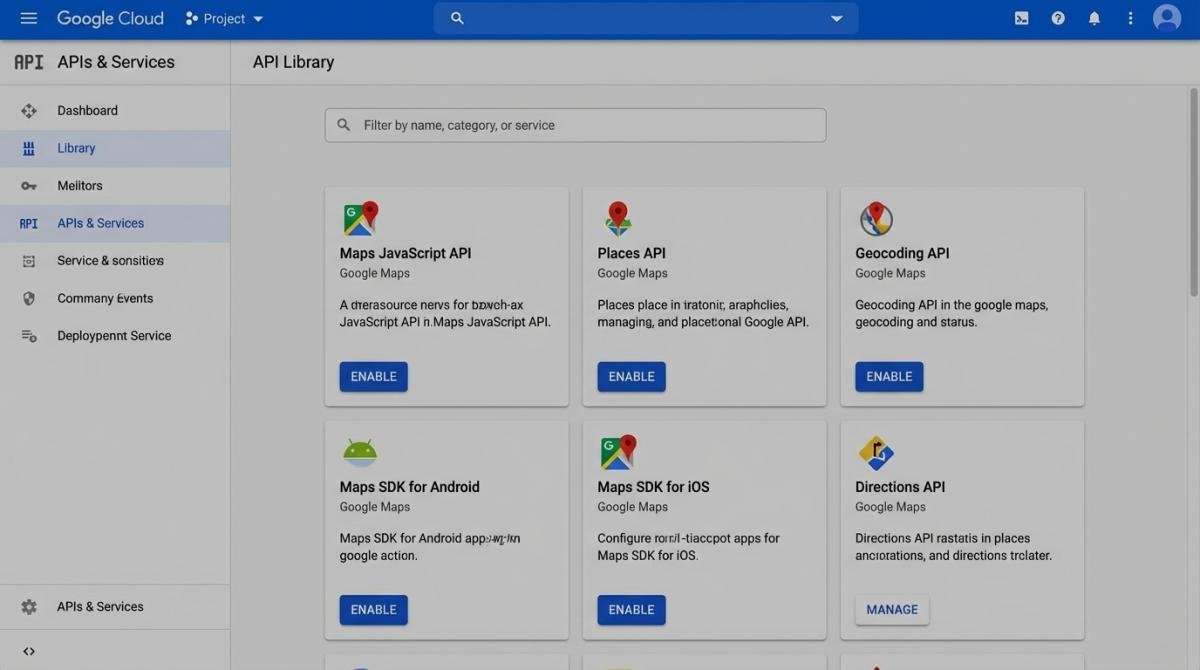Viewport: 1200px width, 670px height.
Task: Click the help question mark icon
Action: click(x=1058, y=19)
